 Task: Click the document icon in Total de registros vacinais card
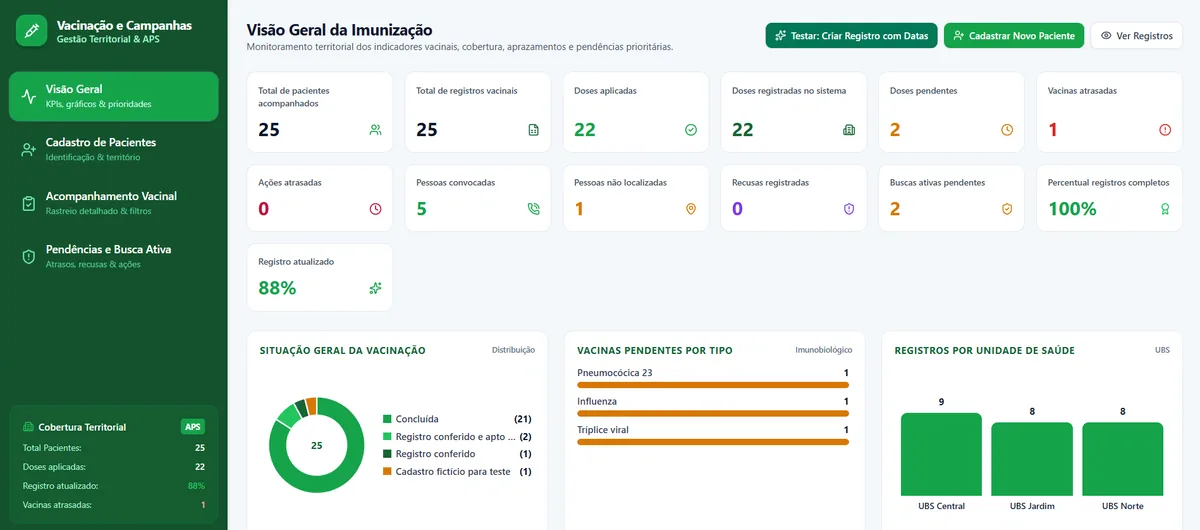[x=534, y=130]
